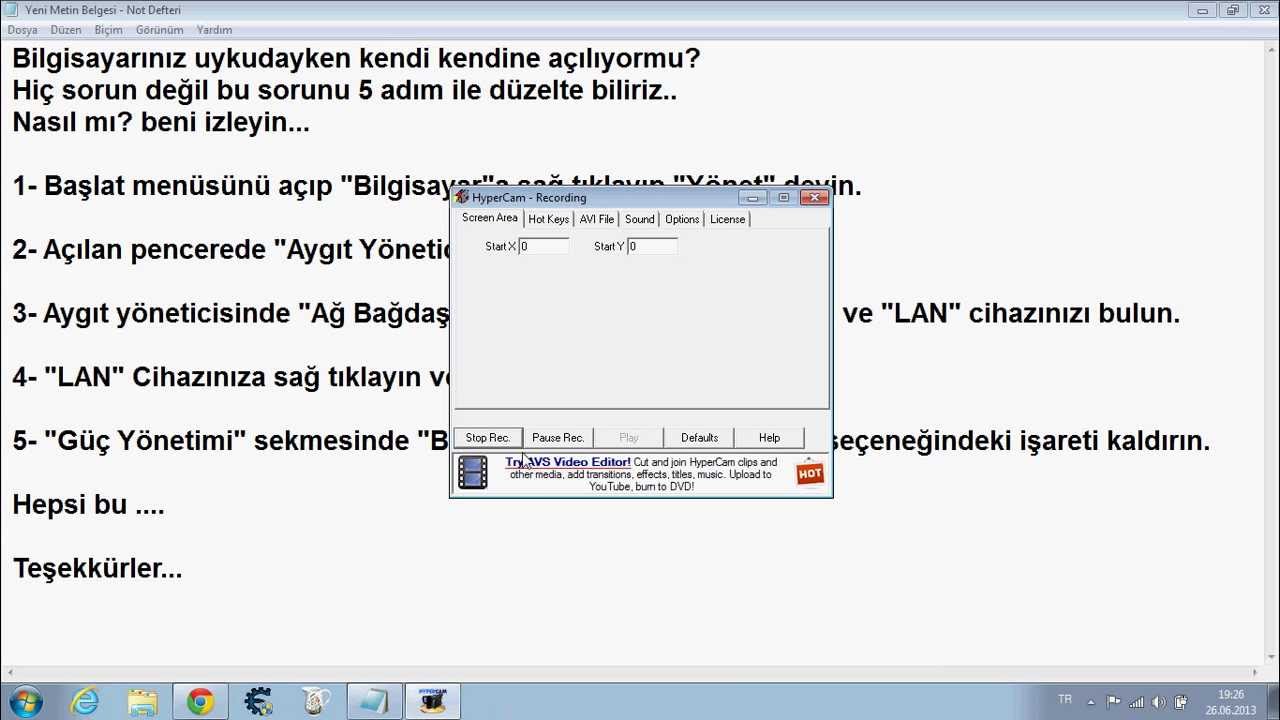Switch to the Screen Area tab
The image size is (1280, 720).
[489, 218]
